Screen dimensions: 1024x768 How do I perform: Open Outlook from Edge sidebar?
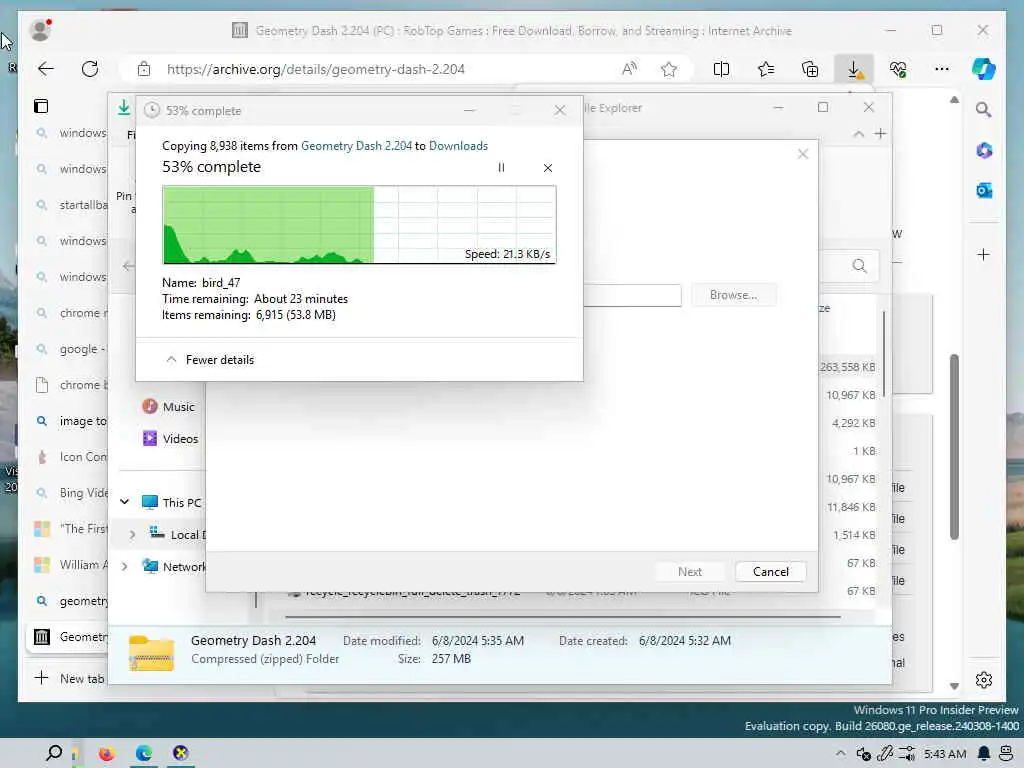(984, 191)
